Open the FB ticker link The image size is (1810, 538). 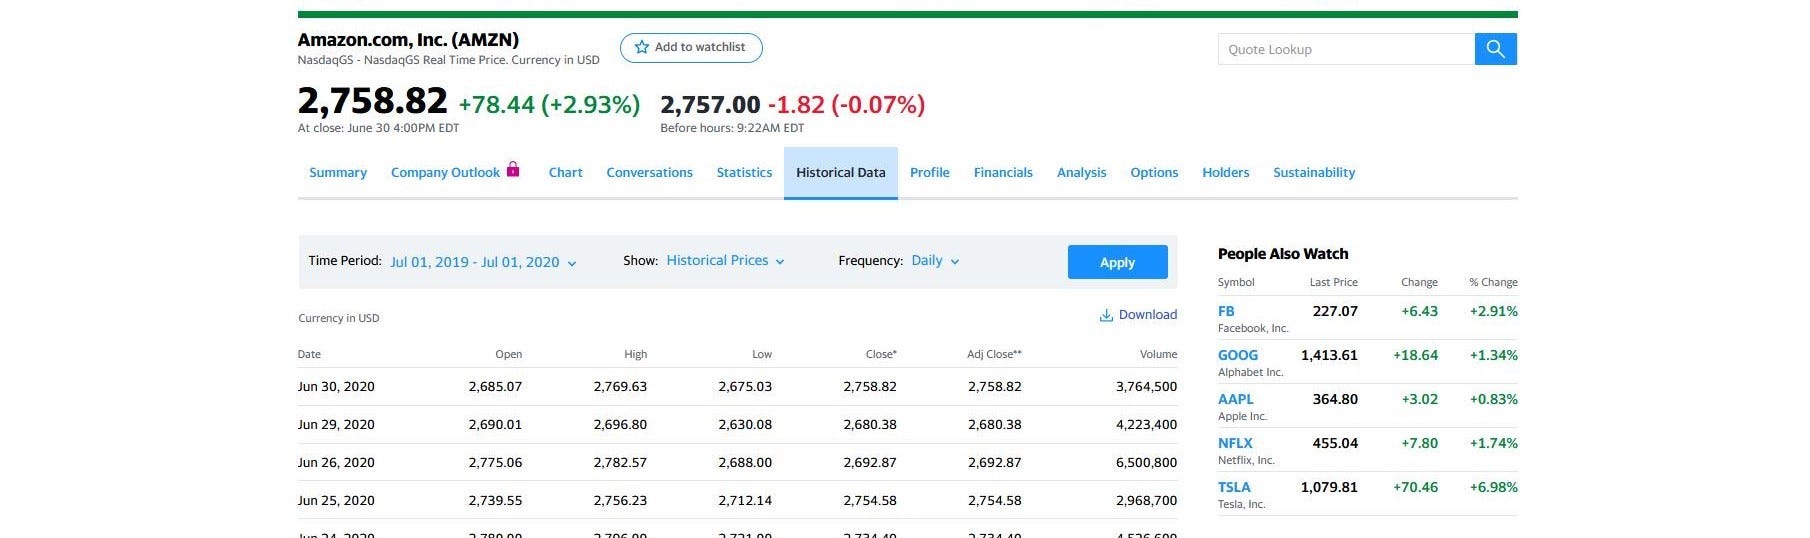coord(1226,311)
